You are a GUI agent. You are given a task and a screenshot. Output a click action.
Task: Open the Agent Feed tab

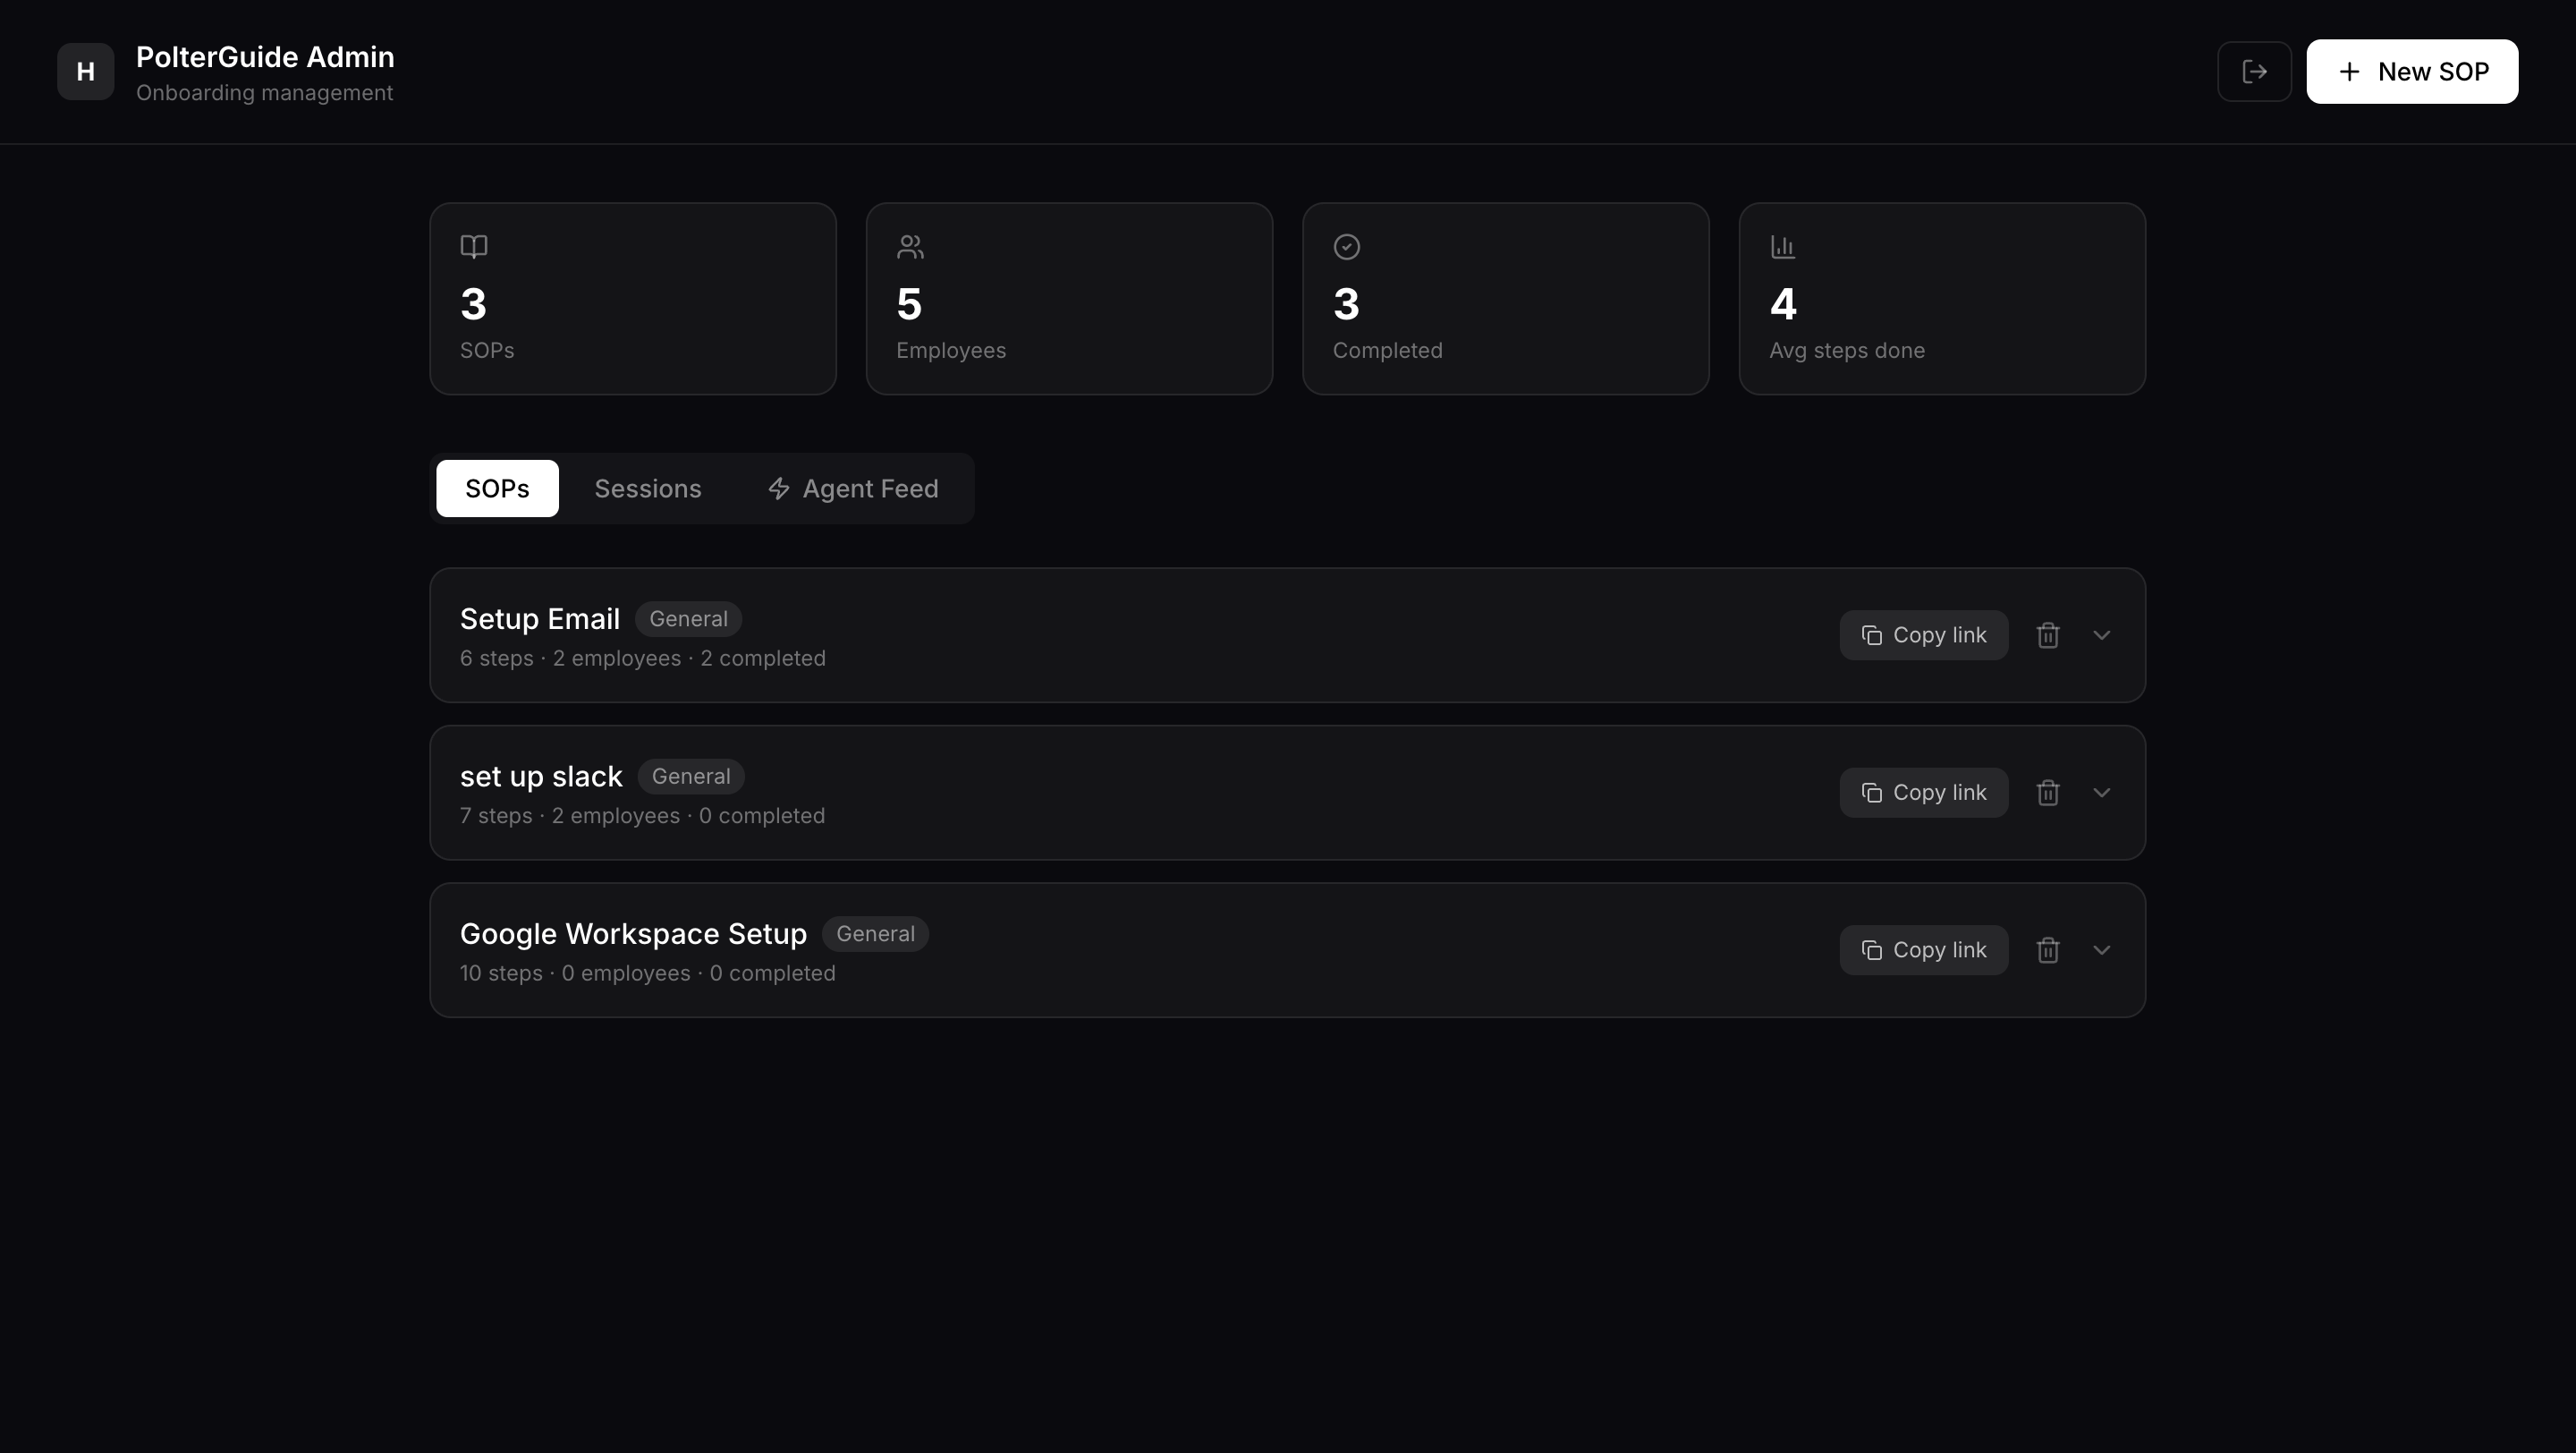[x=853, y=489]
